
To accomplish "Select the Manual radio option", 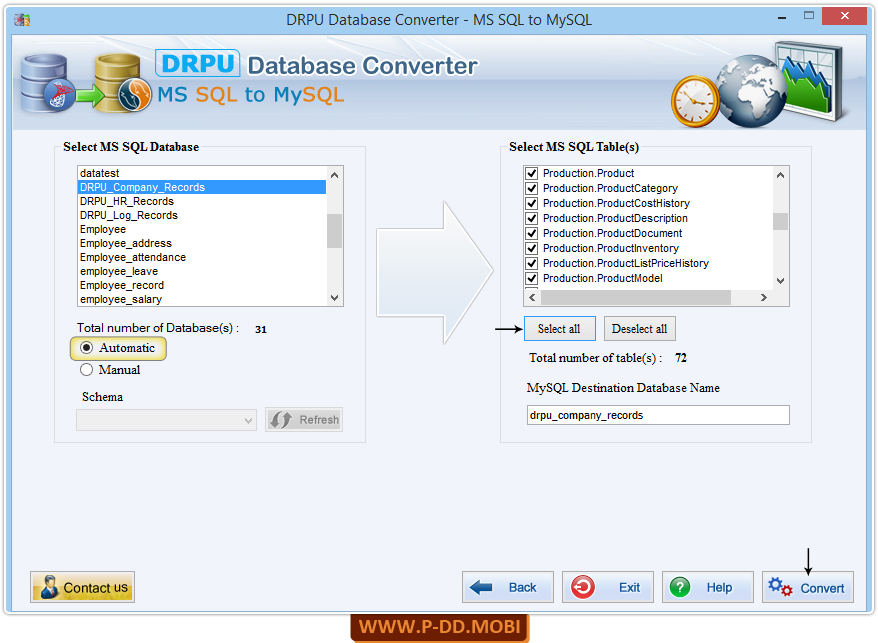I will pyautogui.click(x=86, y=370).
